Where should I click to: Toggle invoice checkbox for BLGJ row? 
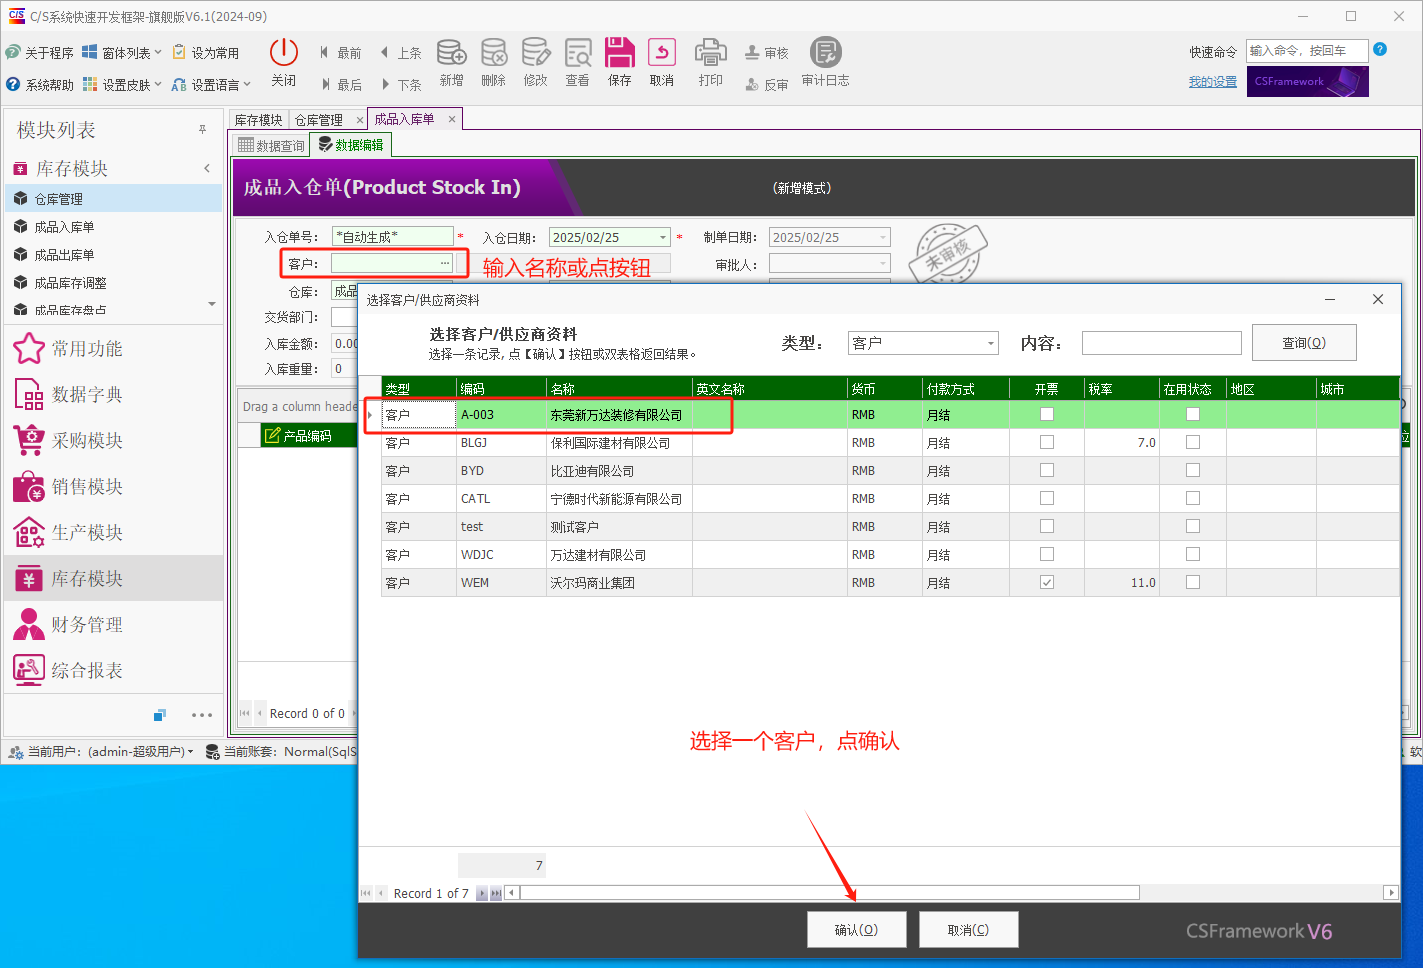1047,442
